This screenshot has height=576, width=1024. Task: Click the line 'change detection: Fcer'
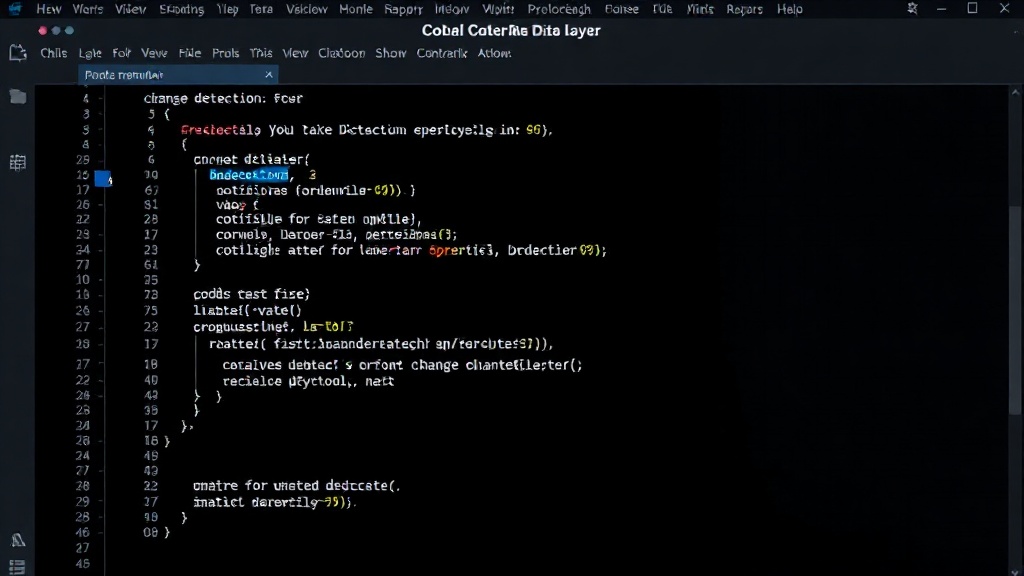(x=223, y=98)
